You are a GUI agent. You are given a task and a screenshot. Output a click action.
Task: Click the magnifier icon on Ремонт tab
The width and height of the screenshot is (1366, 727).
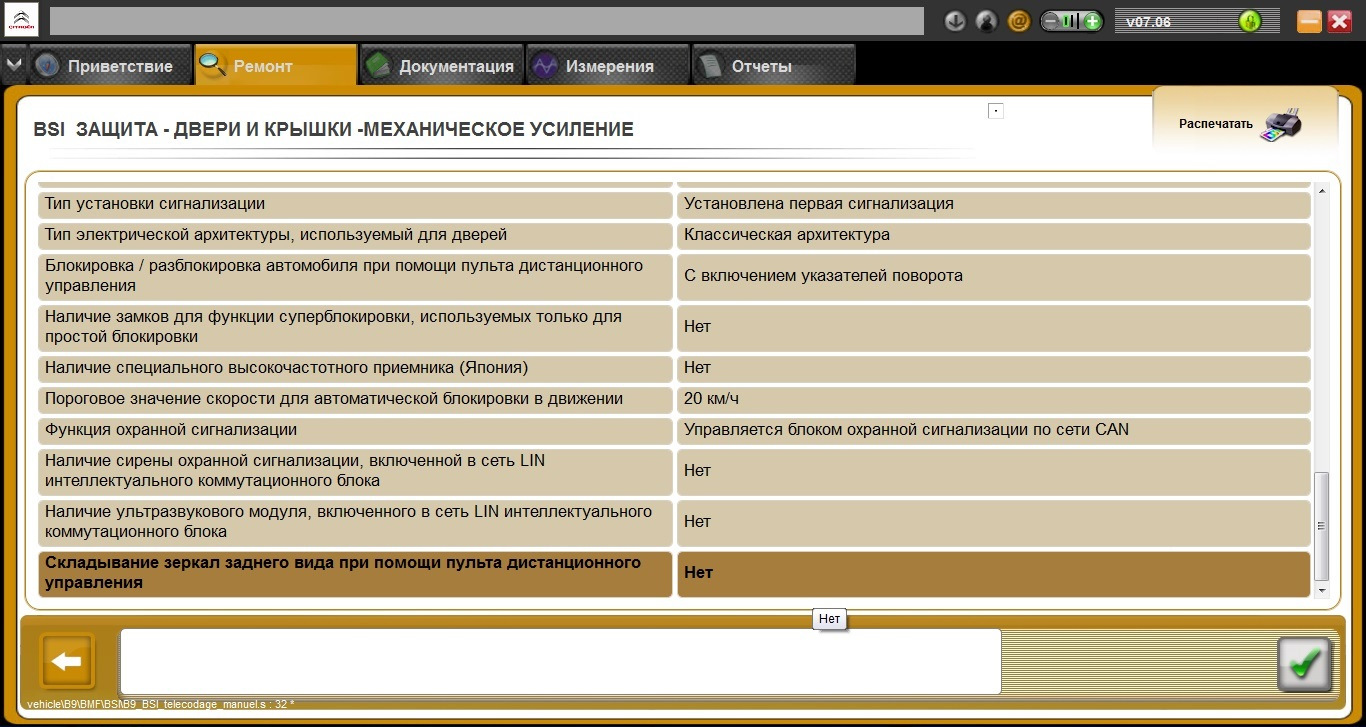click(x=213, y=66)
